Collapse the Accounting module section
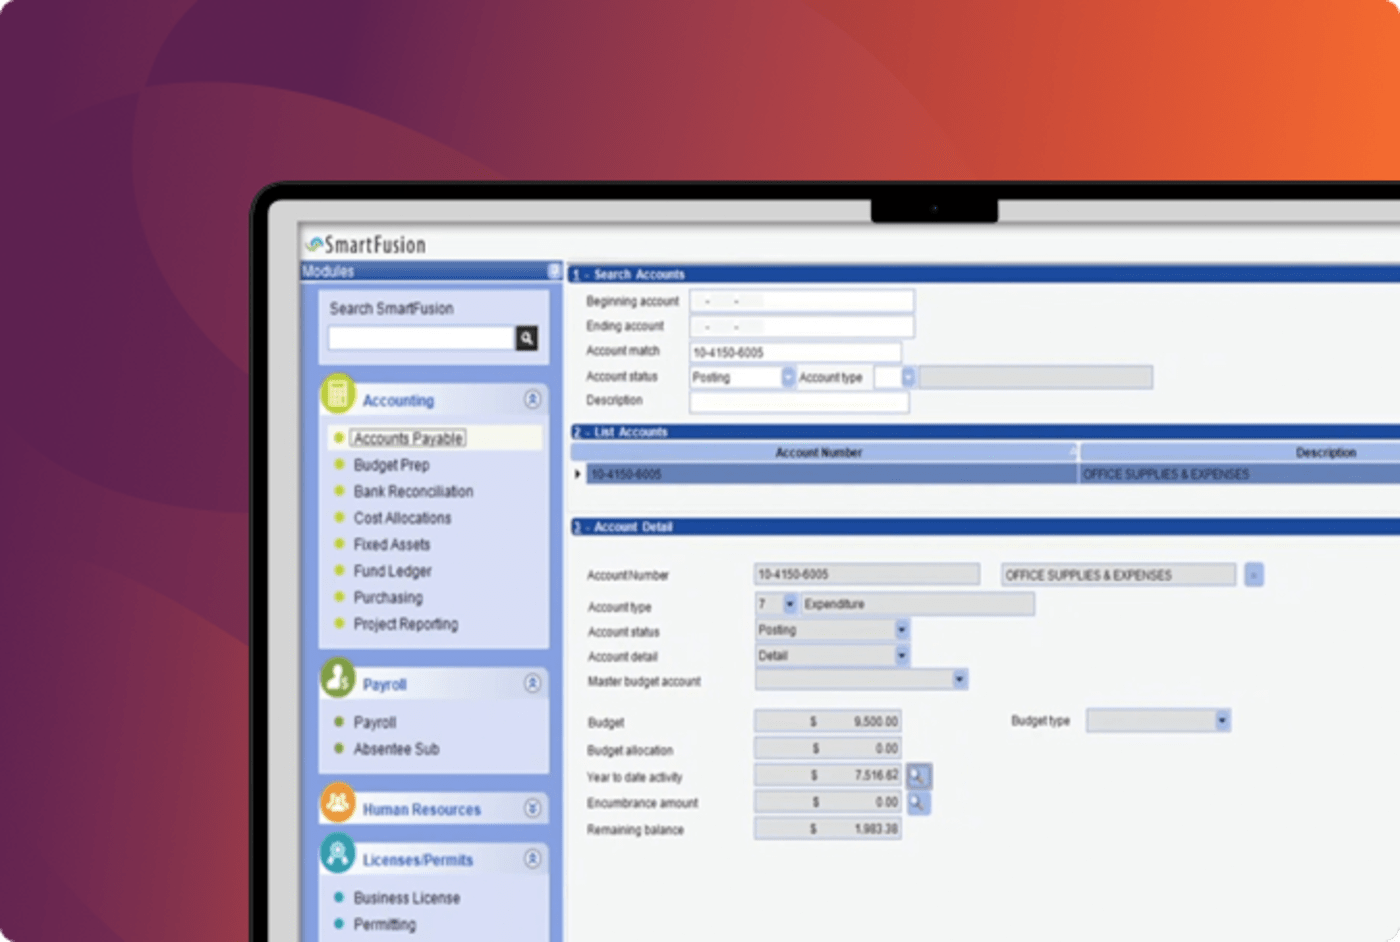 [532, 399]
